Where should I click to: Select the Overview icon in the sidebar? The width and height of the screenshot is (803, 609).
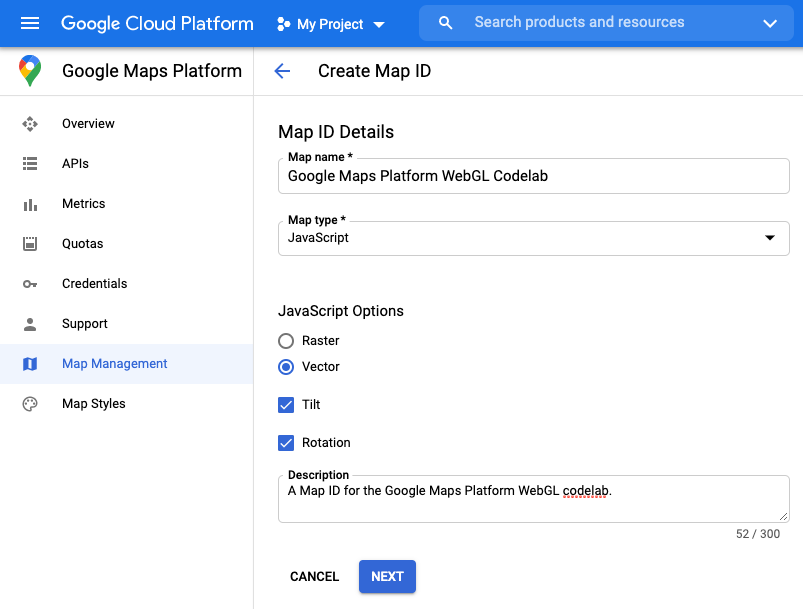[x=31, y=123]
